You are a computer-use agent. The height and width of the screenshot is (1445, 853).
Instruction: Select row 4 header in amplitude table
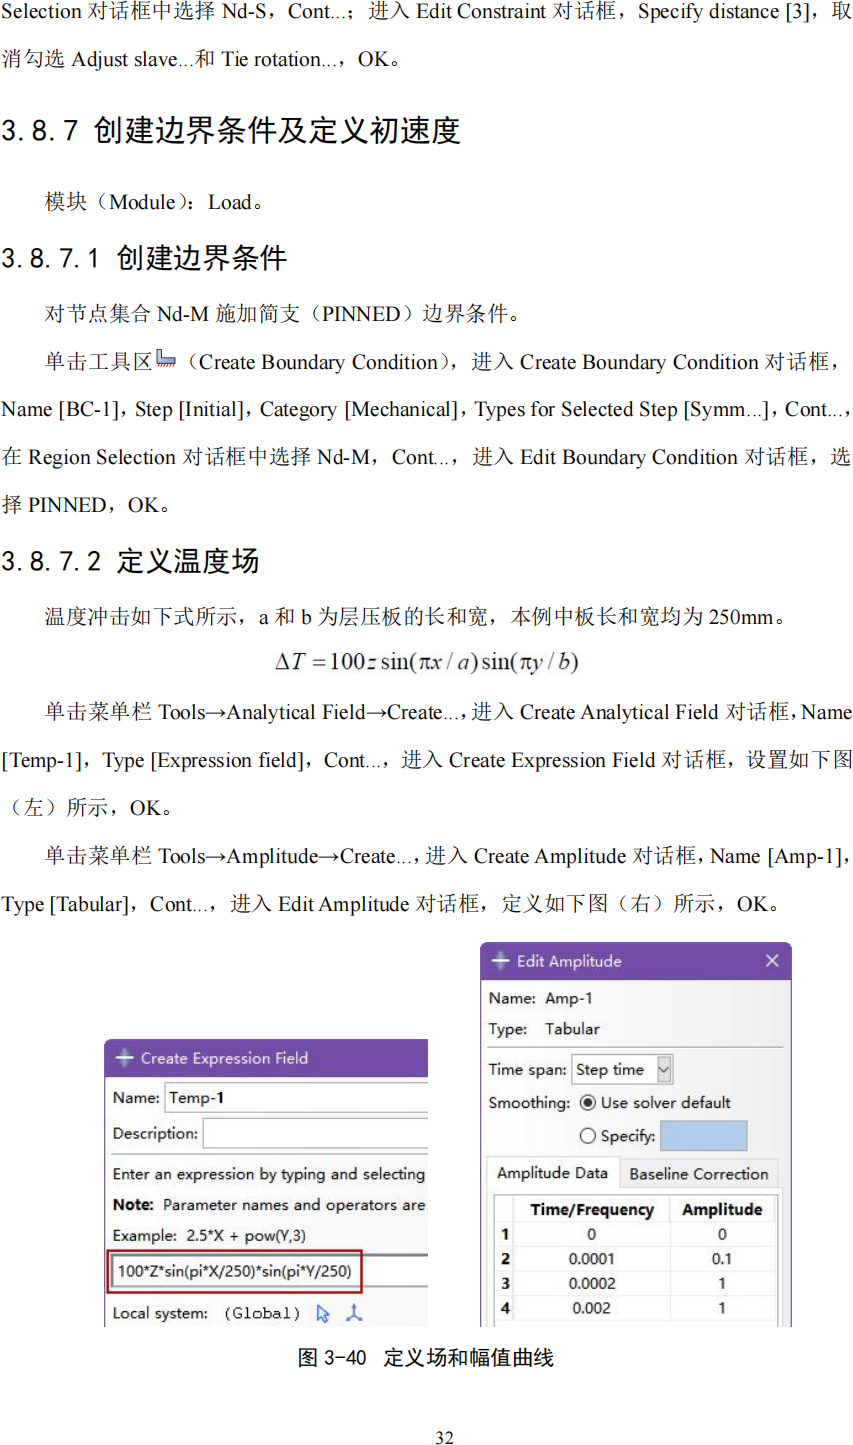point(505,1308)
